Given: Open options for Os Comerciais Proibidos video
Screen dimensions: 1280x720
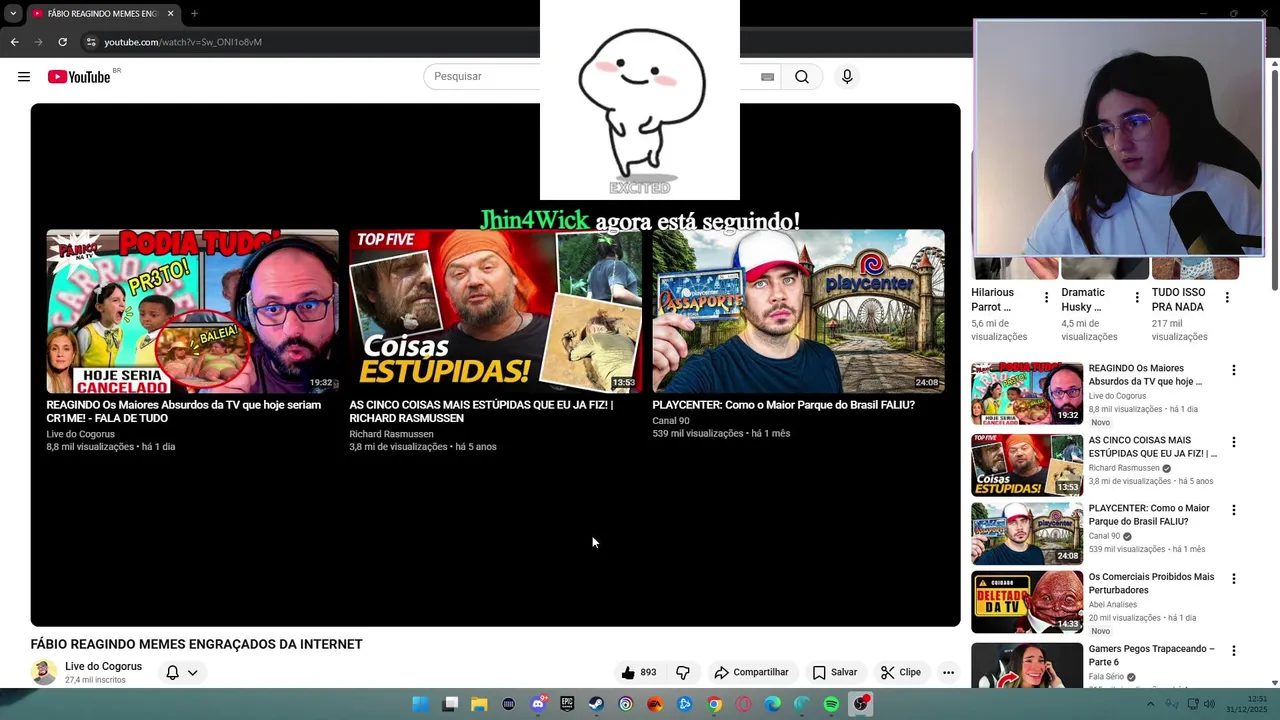Looking at the screenshot, I should pyautogui.click(x=1233, y=579).
